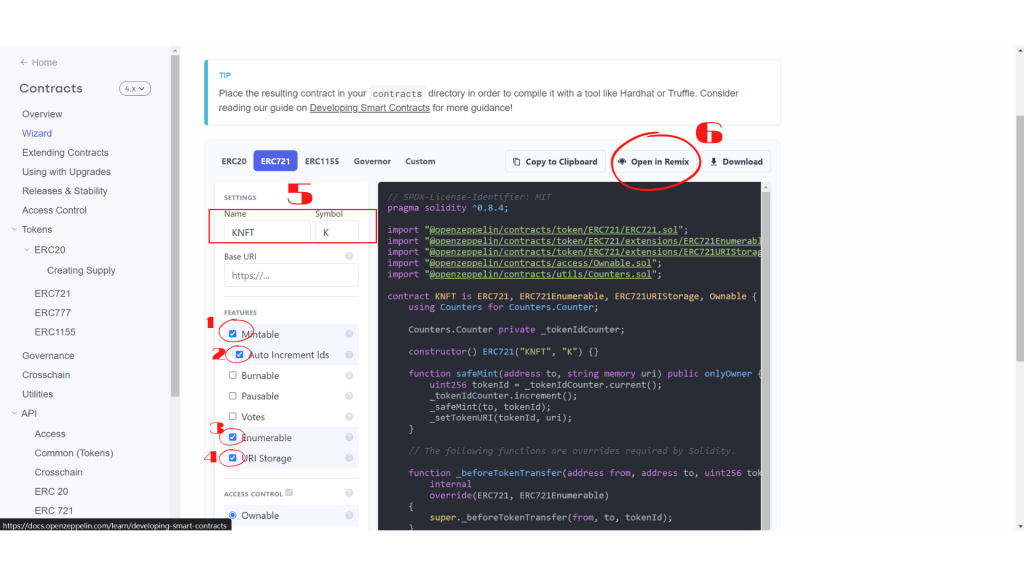Toggle the URI Storage checkbox
1024x576 pixels.
232,458
